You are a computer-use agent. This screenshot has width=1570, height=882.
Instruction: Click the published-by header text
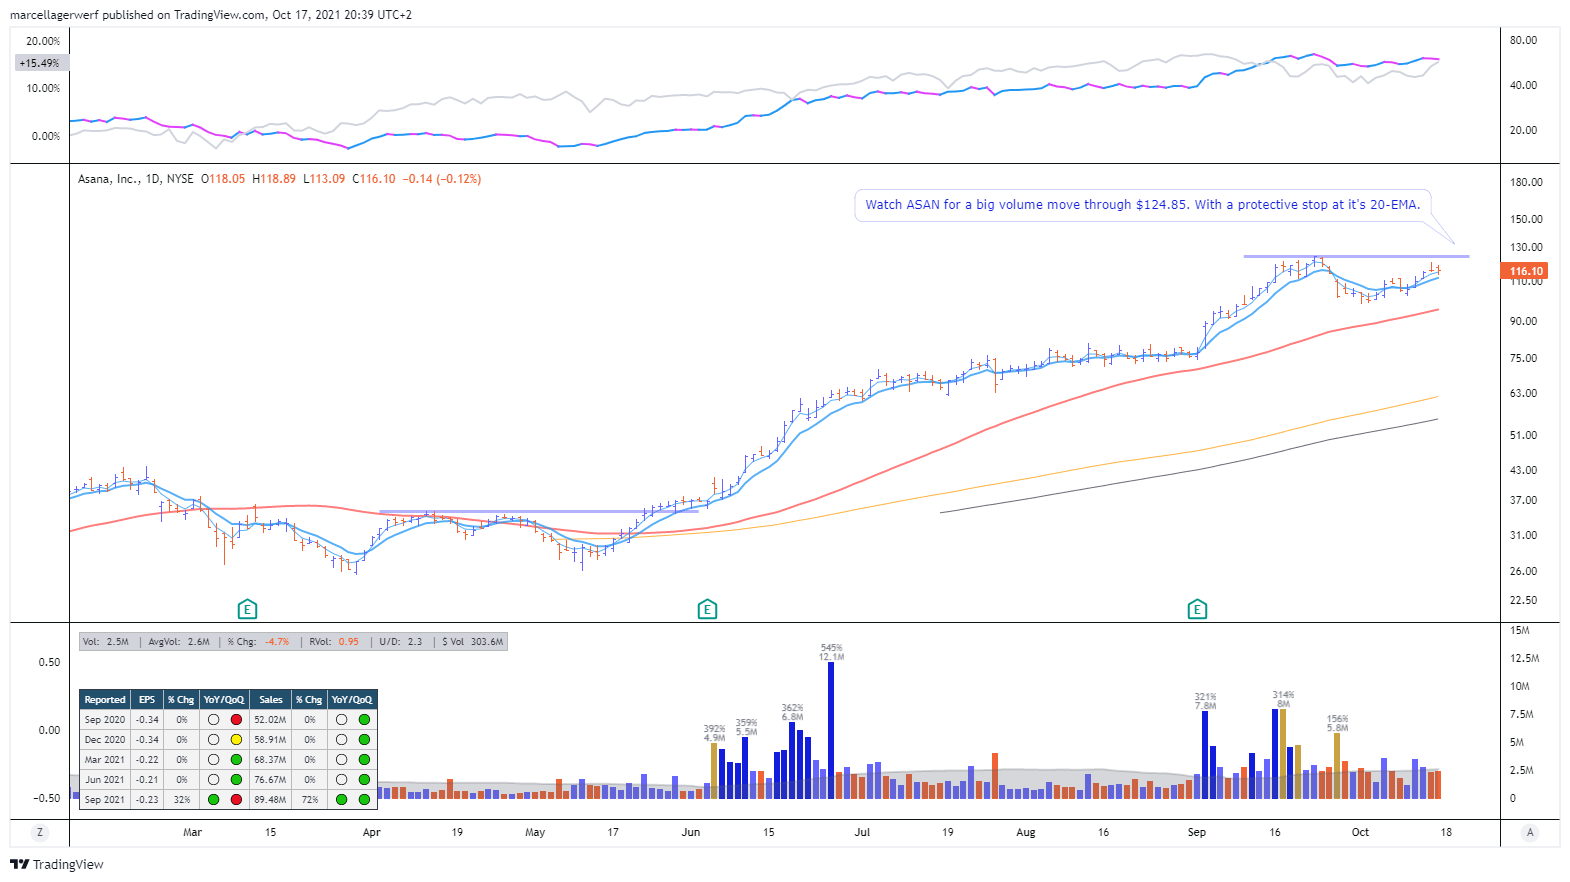point(210,15)
